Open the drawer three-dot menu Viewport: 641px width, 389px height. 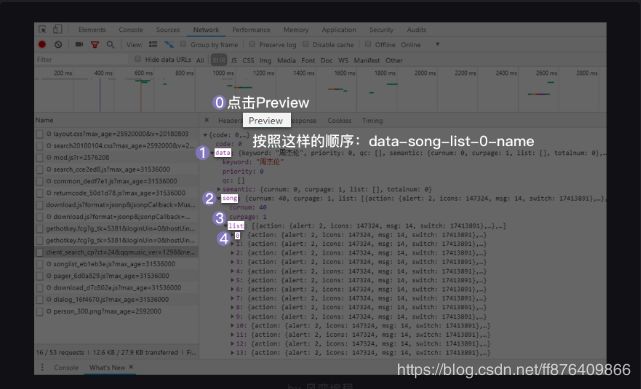[x=42, y=367]
